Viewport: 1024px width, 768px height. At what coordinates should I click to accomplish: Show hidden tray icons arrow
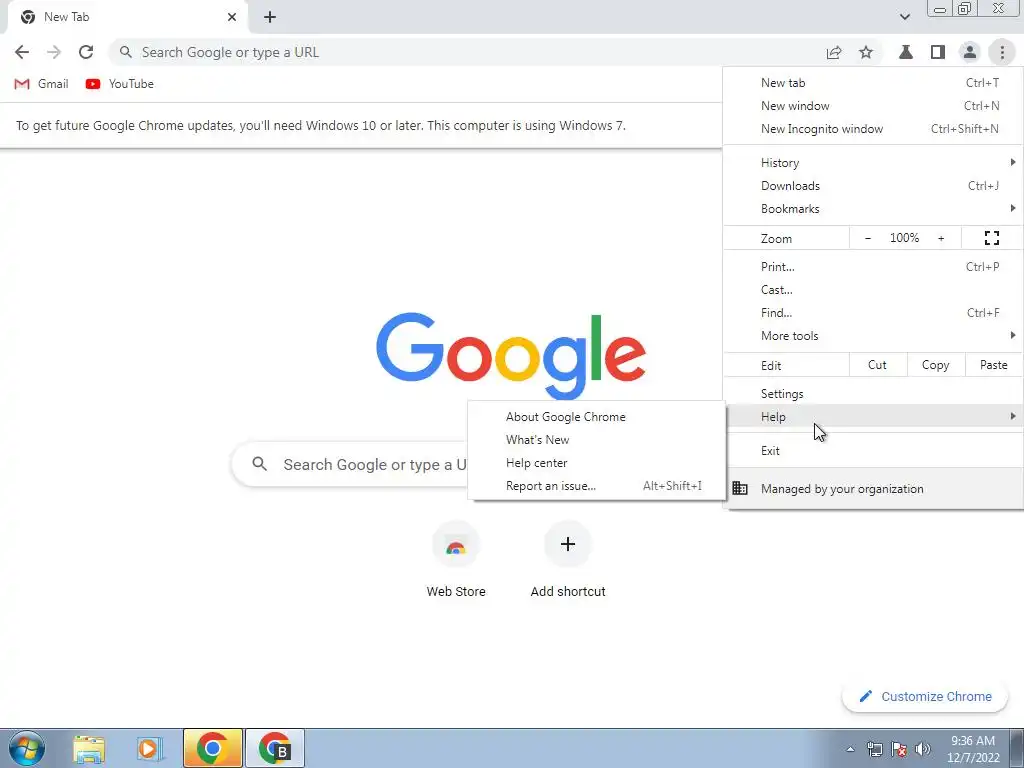[x=850, y=749]
